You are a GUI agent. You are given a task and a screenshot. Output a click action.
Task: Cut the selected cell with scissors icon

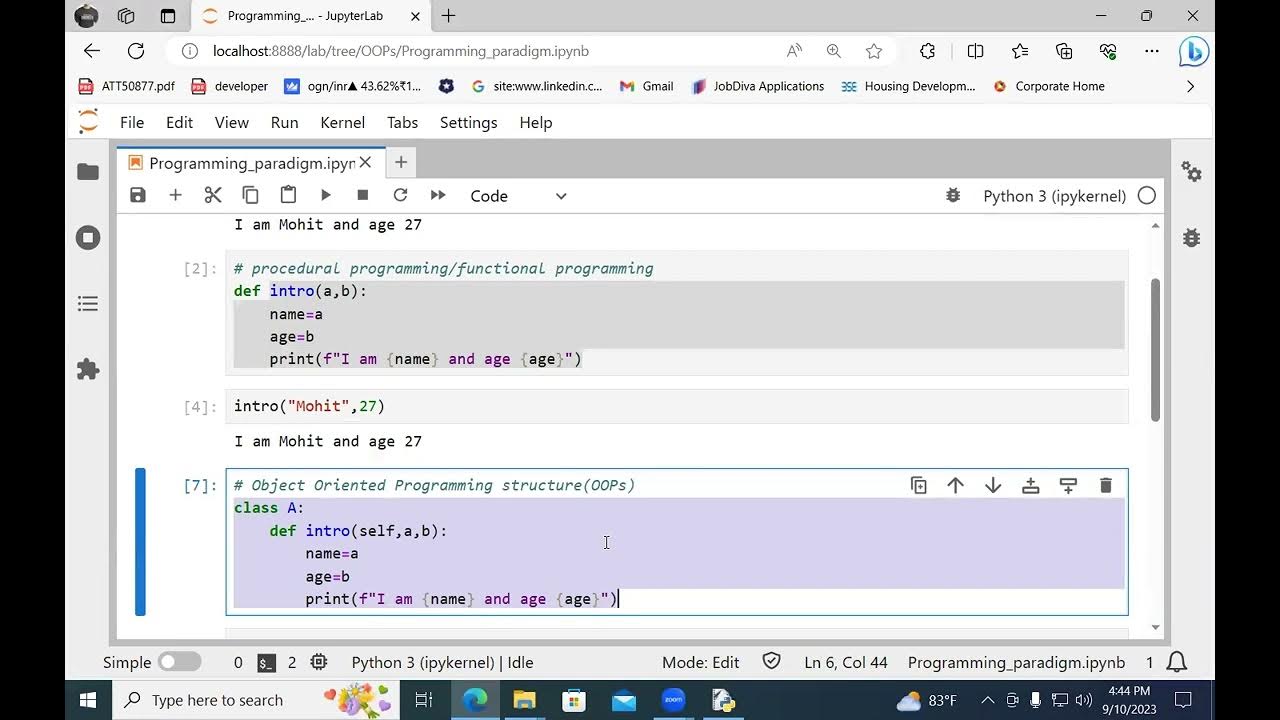pos(213,196)
